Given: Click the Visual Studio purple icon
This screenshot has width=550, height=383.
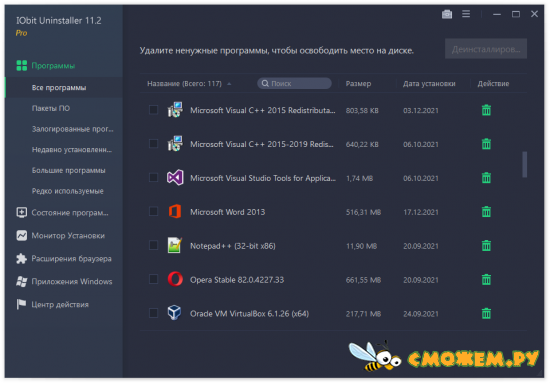Looking at the screenshot, I should [175, 177].
